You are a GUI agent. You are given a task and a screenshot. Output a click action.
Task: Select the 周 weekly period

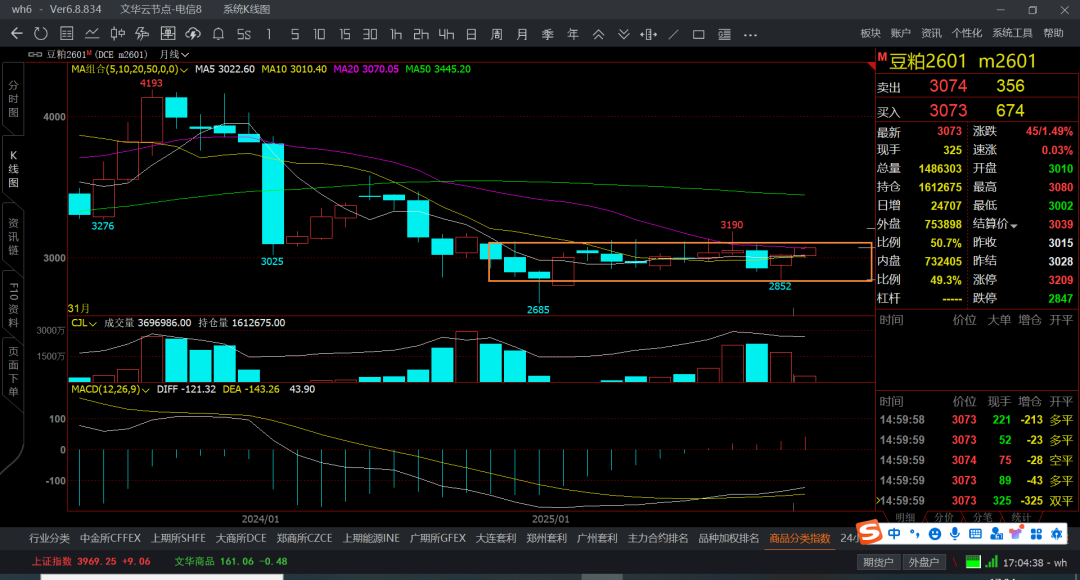(x=497, y=34)
